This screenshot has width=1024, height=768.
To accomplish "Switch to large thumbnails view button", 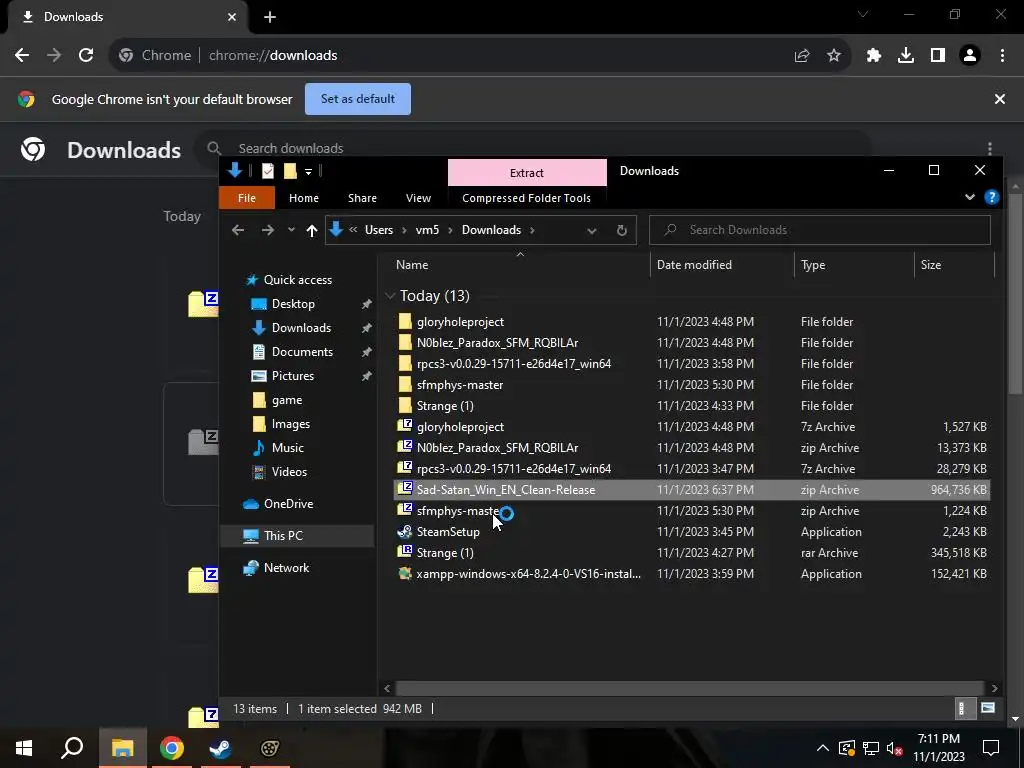I will coord(988,709).
